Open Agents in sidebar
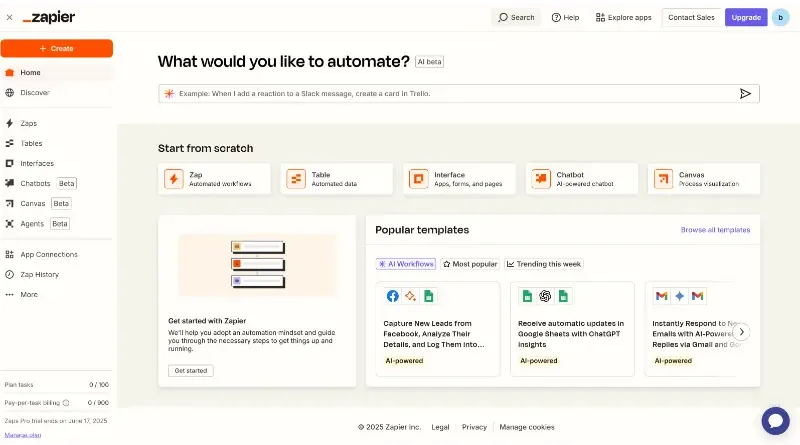The height and width of the screenshot is (445, 800). click(x=57, y=224)
